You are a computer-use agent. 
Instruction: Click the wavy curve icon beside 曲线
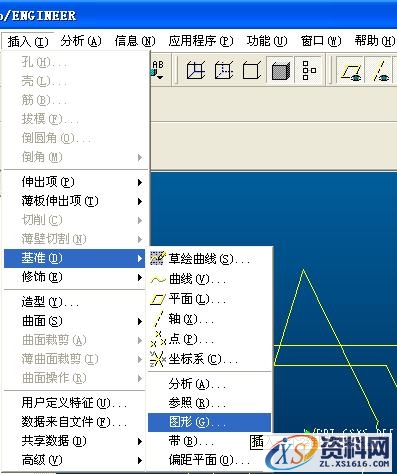pos(158,280)
